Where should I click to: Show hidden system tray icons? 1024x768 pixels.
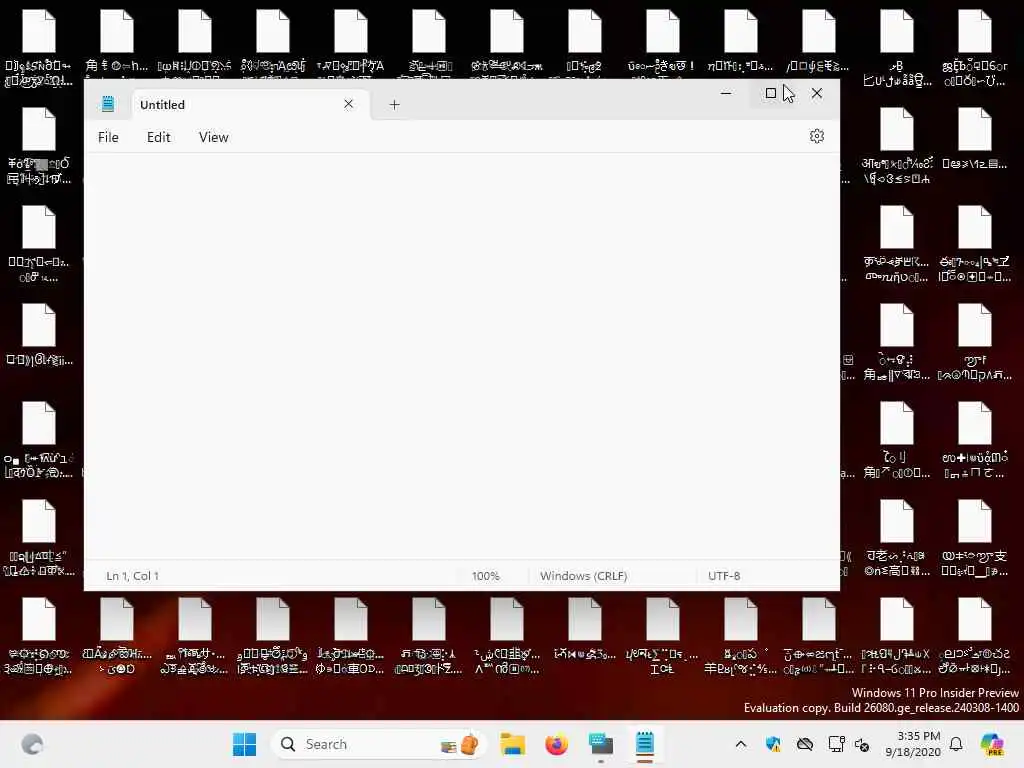pyautogui.click(x=741, y=744)
